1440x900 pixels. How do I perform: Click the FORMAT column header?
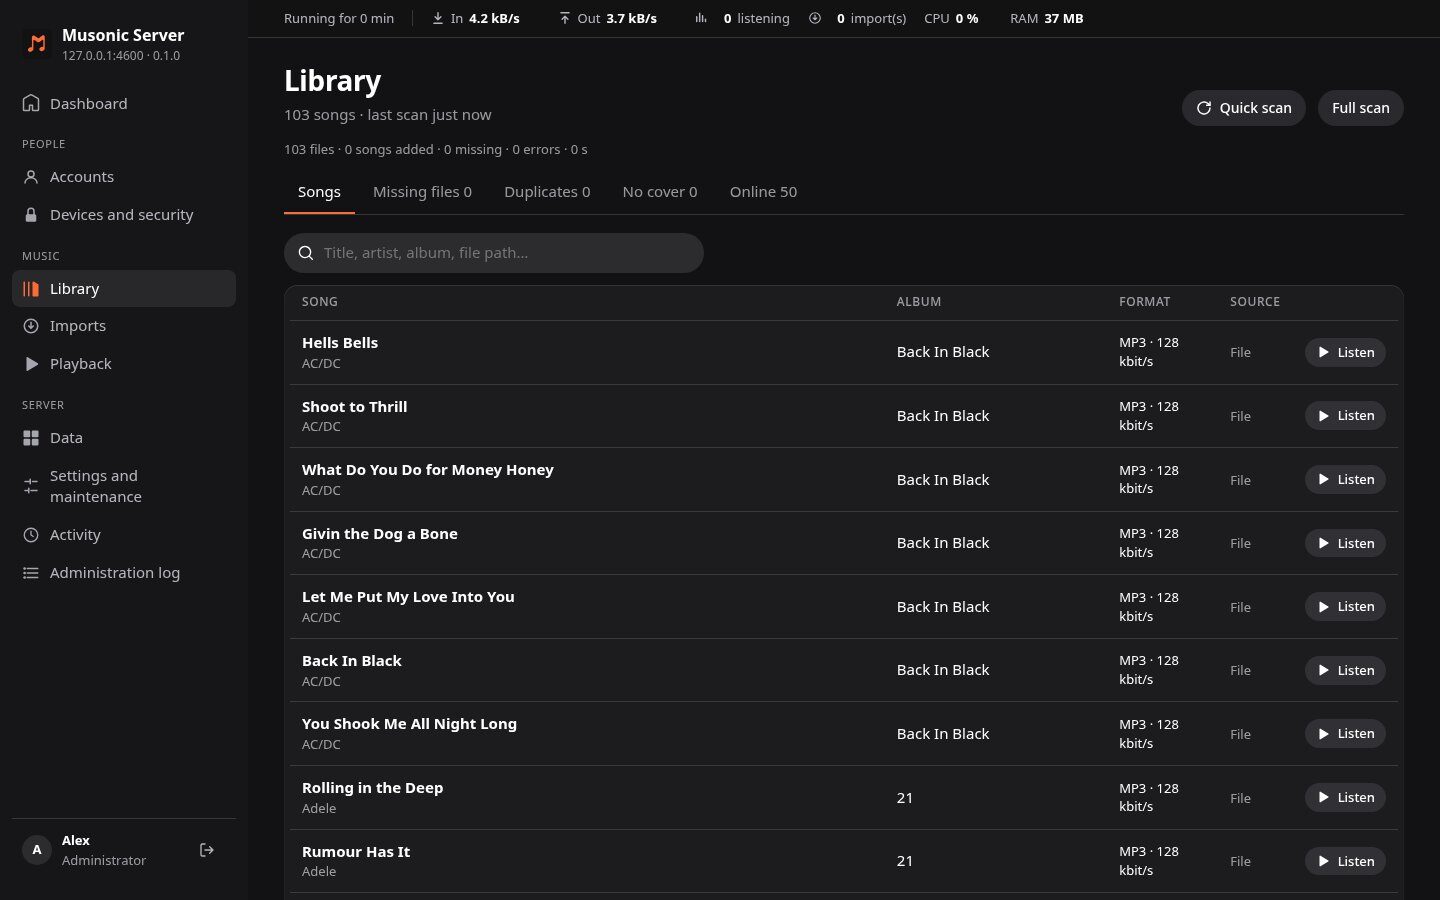pyautogui.click(x=1145, y=302)
